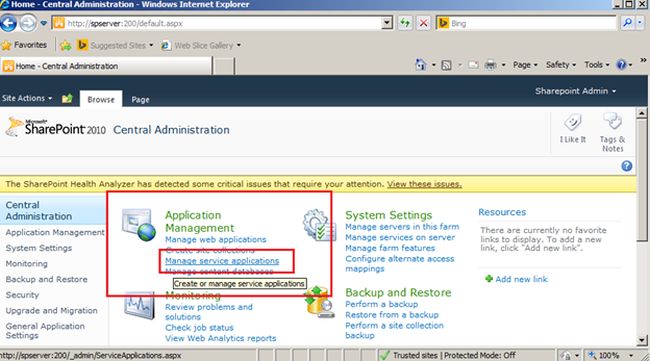Click the SharePoint 2010 logo

pos(56,128)
